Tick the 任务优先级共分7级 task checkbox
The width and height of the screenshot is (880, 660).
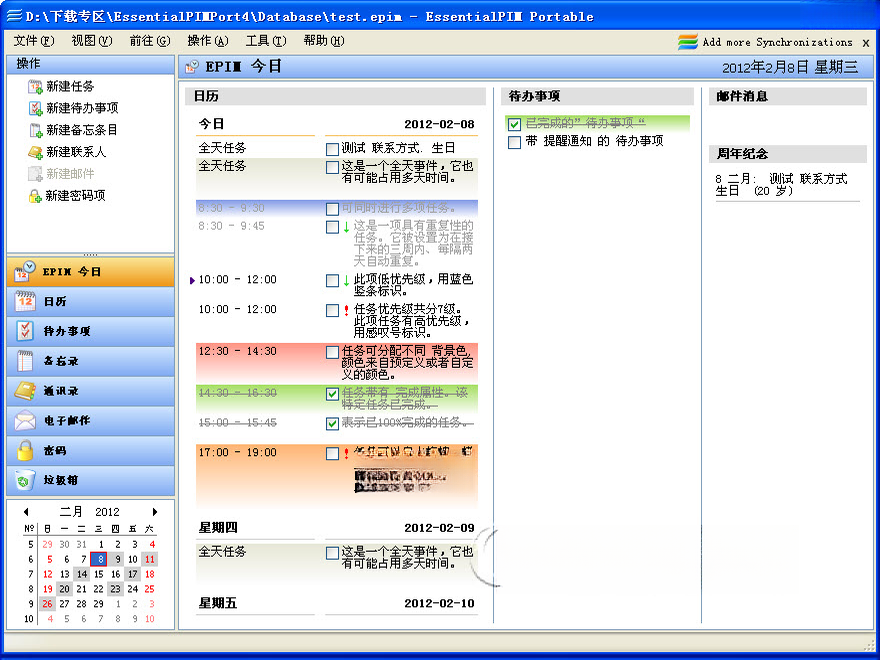332,310
